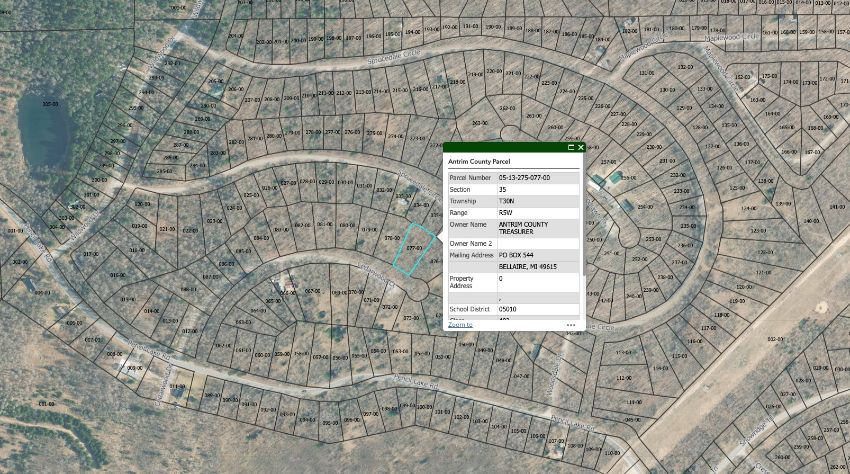Select parcel 173-00 on the map

809,83
